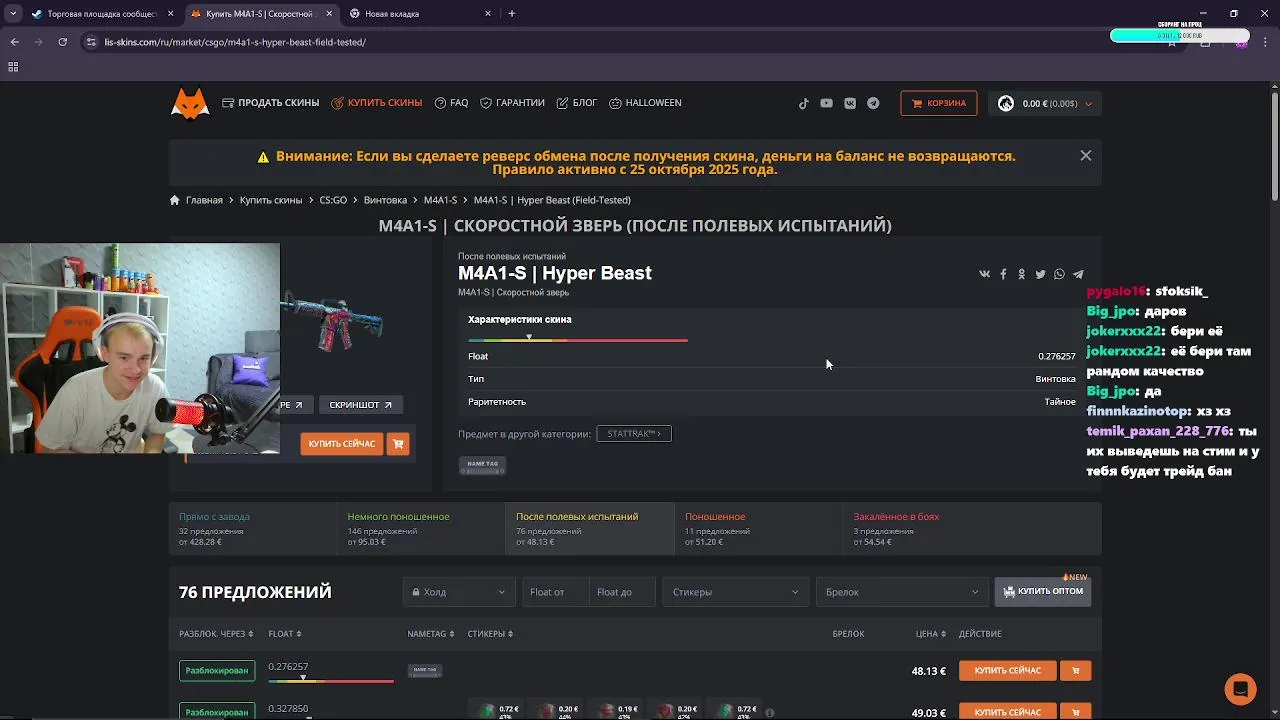Viewport: 1280px width, 720px height.
Task: Open the Брелок filter dropdown
Action: click(x=902, y=592)
